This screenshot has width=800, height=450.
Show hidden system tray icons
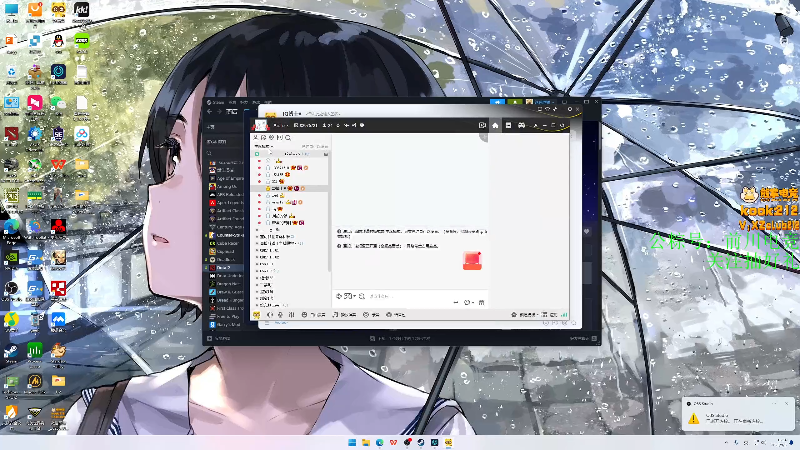[727, 442]
